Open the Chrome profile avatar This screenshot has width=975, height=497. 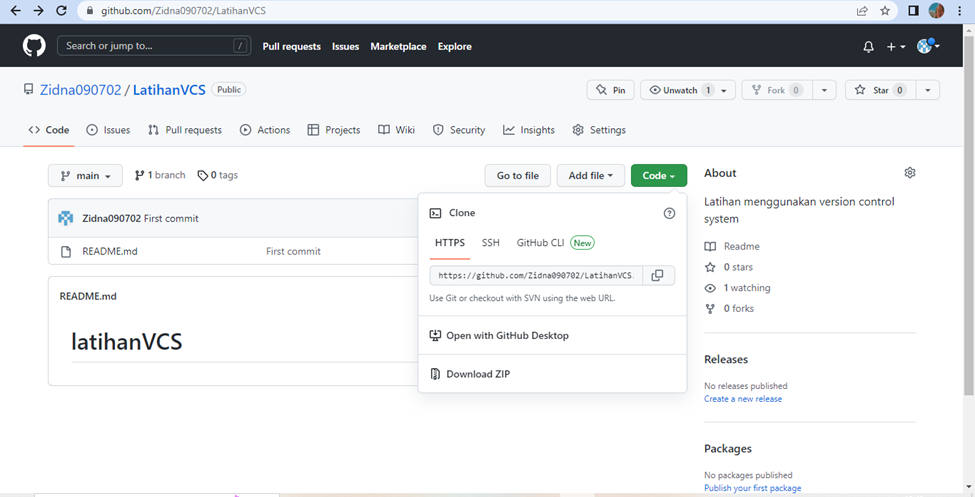point(936,11)
